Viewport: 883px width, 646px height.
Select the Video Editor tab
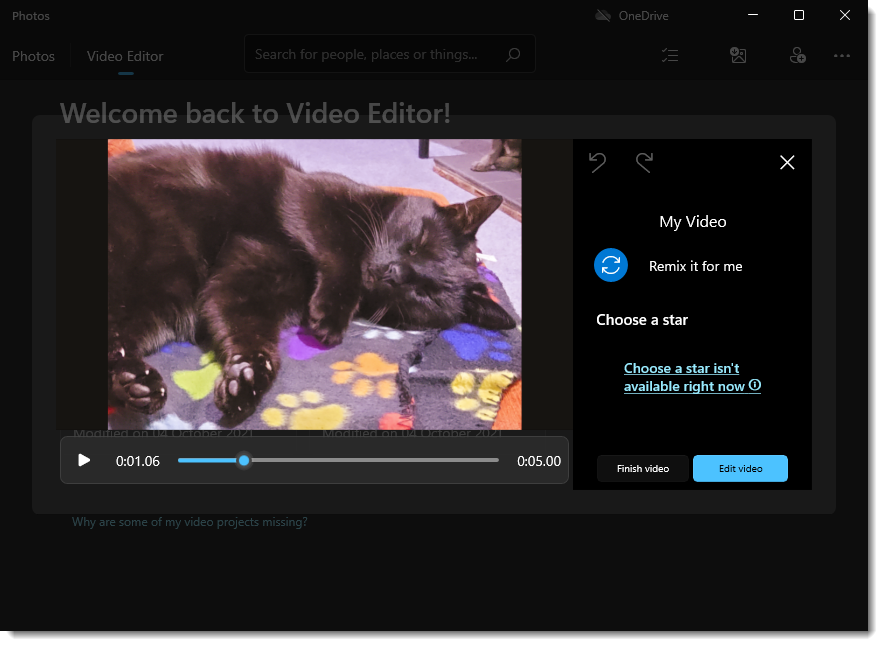point(125,56)
